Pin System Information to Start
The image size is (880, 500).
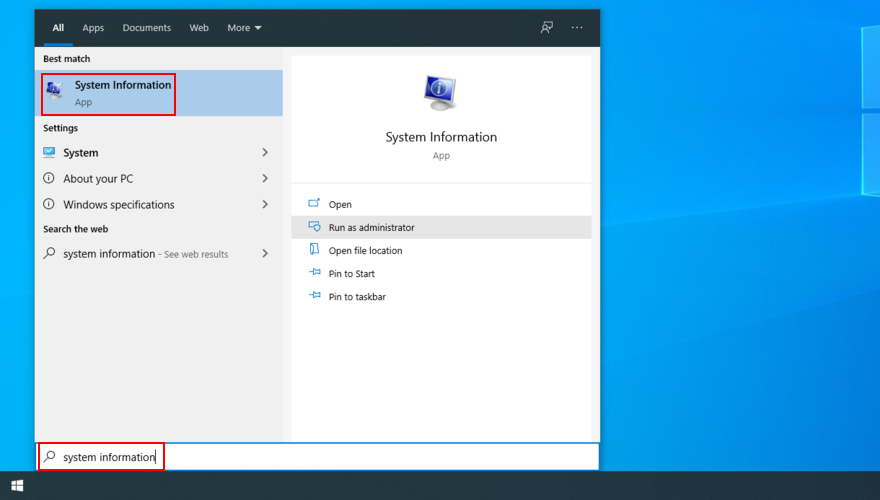click(351, 274)
